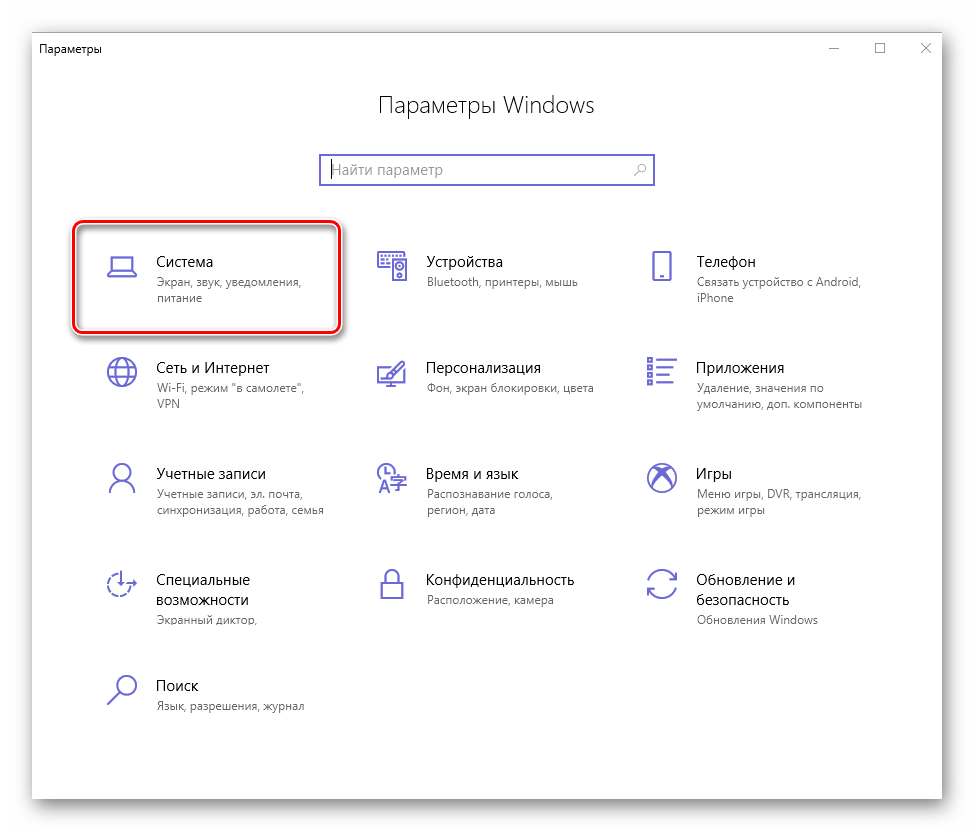Open the 'Расположение, камера' privacy description
The width and height of the screenshot is (974, 831).
pyautogui.click(x=490, y=601)
